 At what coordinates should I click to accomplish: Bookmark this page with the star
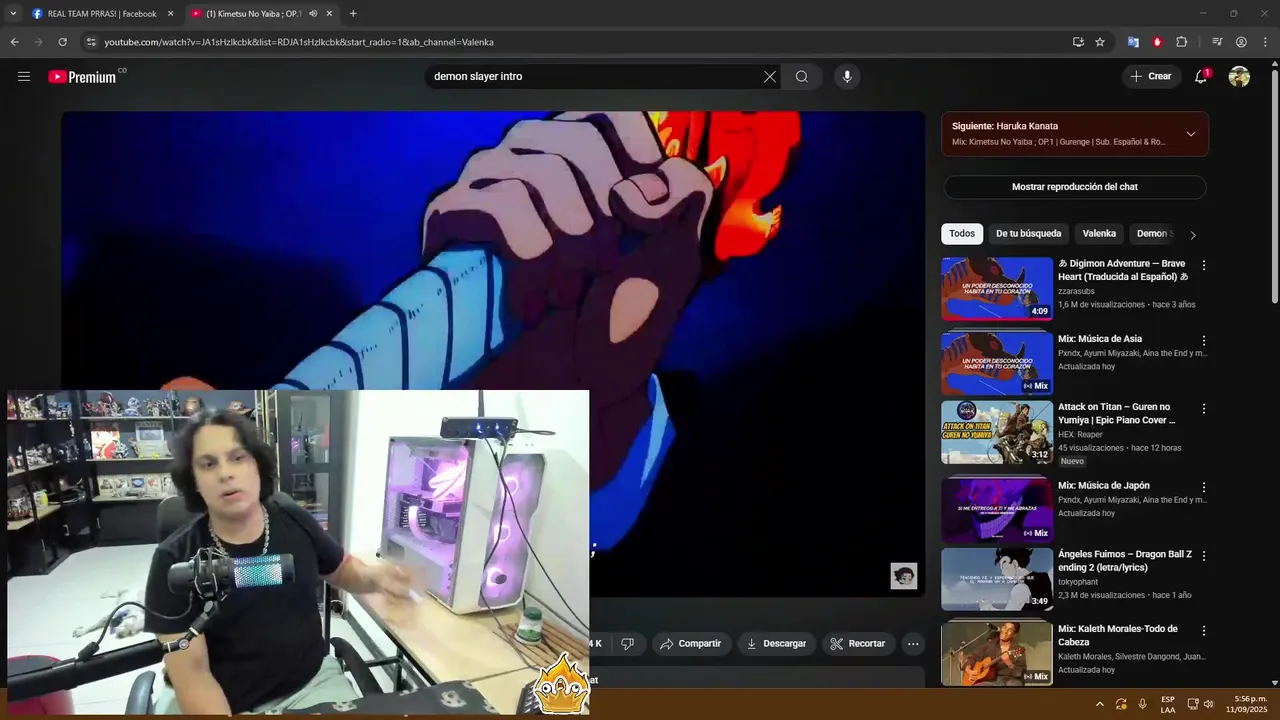[1100, 42]
